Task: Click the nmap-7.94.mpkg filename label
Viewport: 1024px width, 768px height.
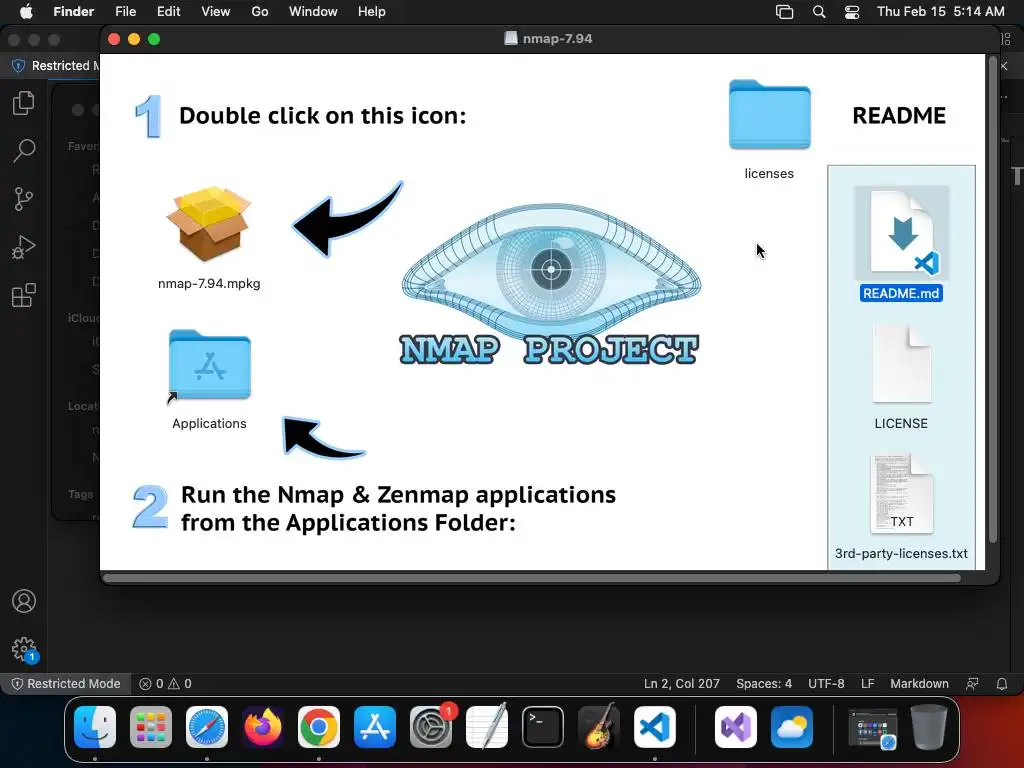Action: [209, 283]
